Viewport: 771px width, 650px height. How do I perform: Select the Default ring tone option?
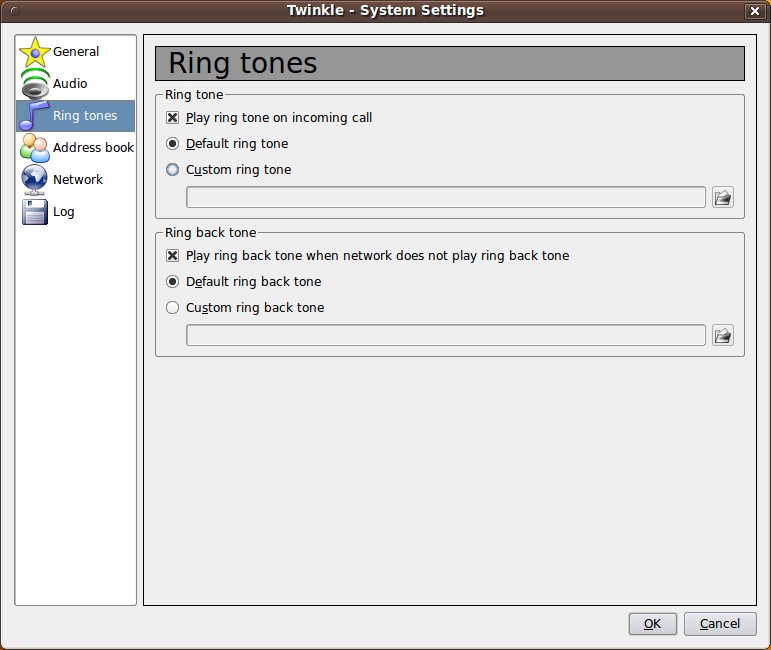coord(173,144)
